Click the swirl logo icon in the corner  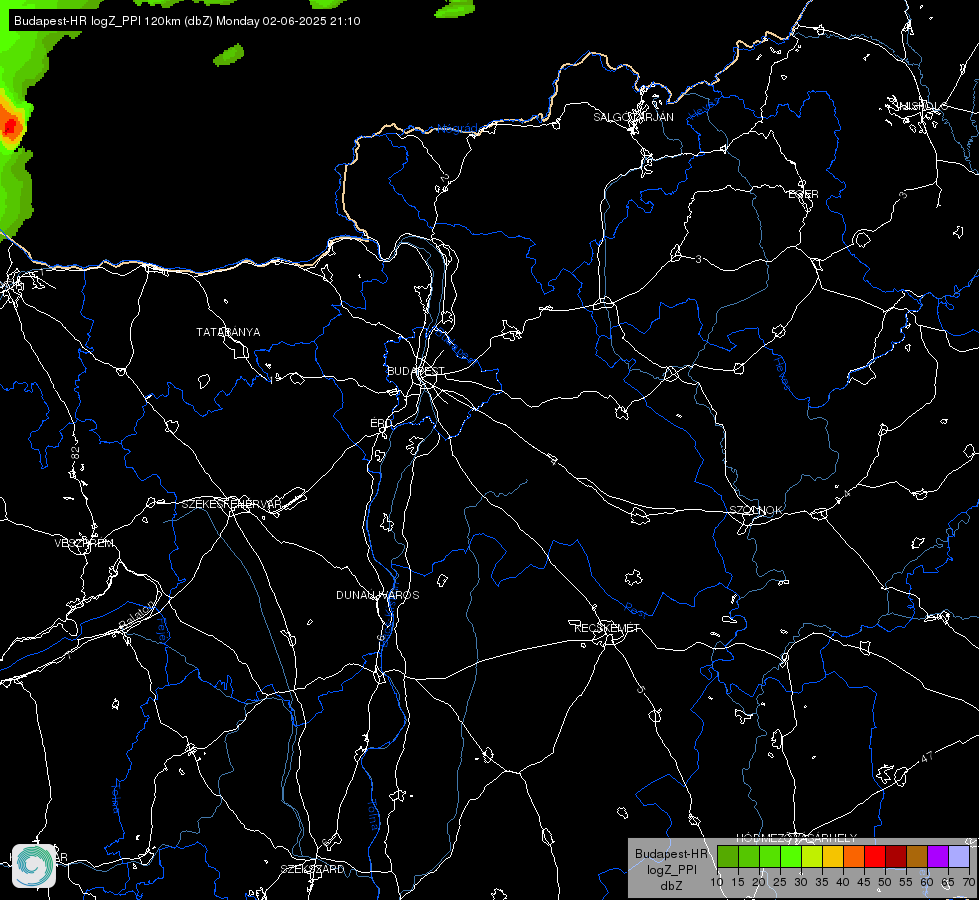pos(34,865)
